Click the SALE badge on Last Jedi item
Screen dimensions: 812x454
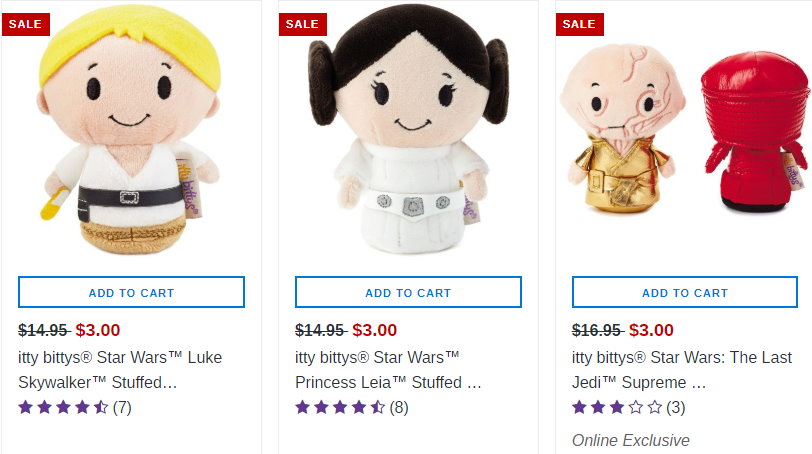579,24
